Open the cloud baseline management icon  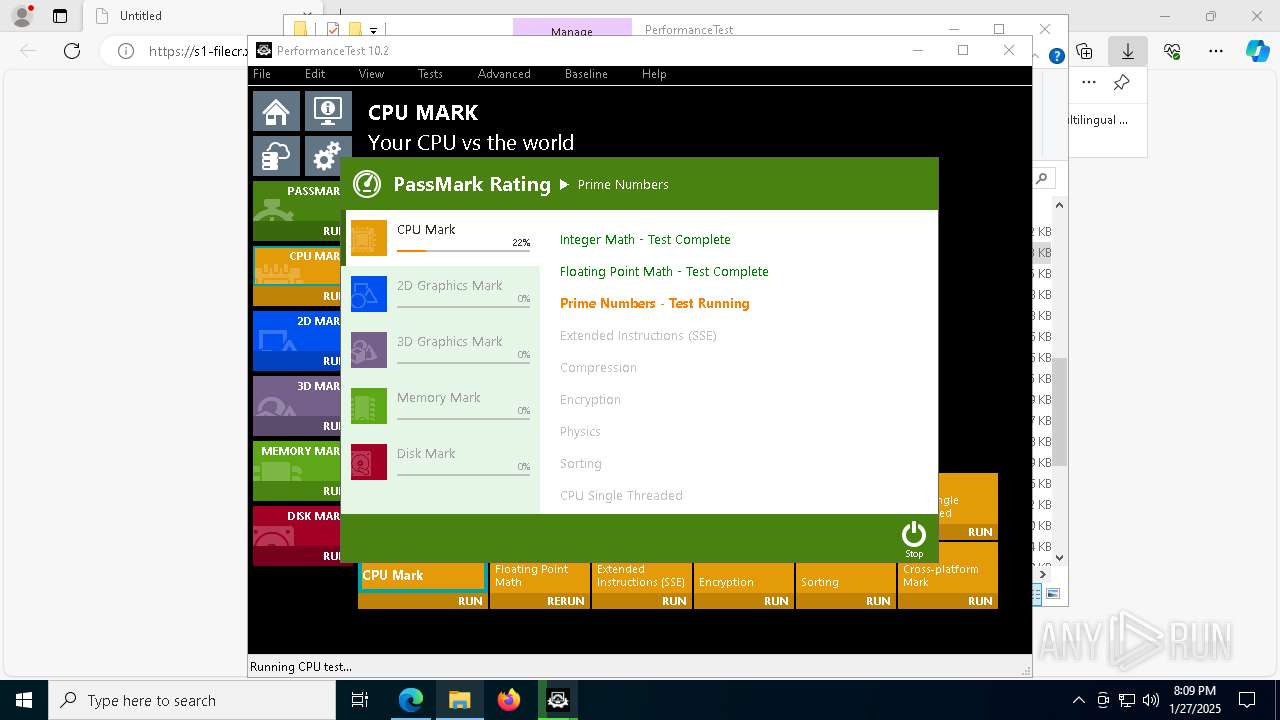pos(276,156)
